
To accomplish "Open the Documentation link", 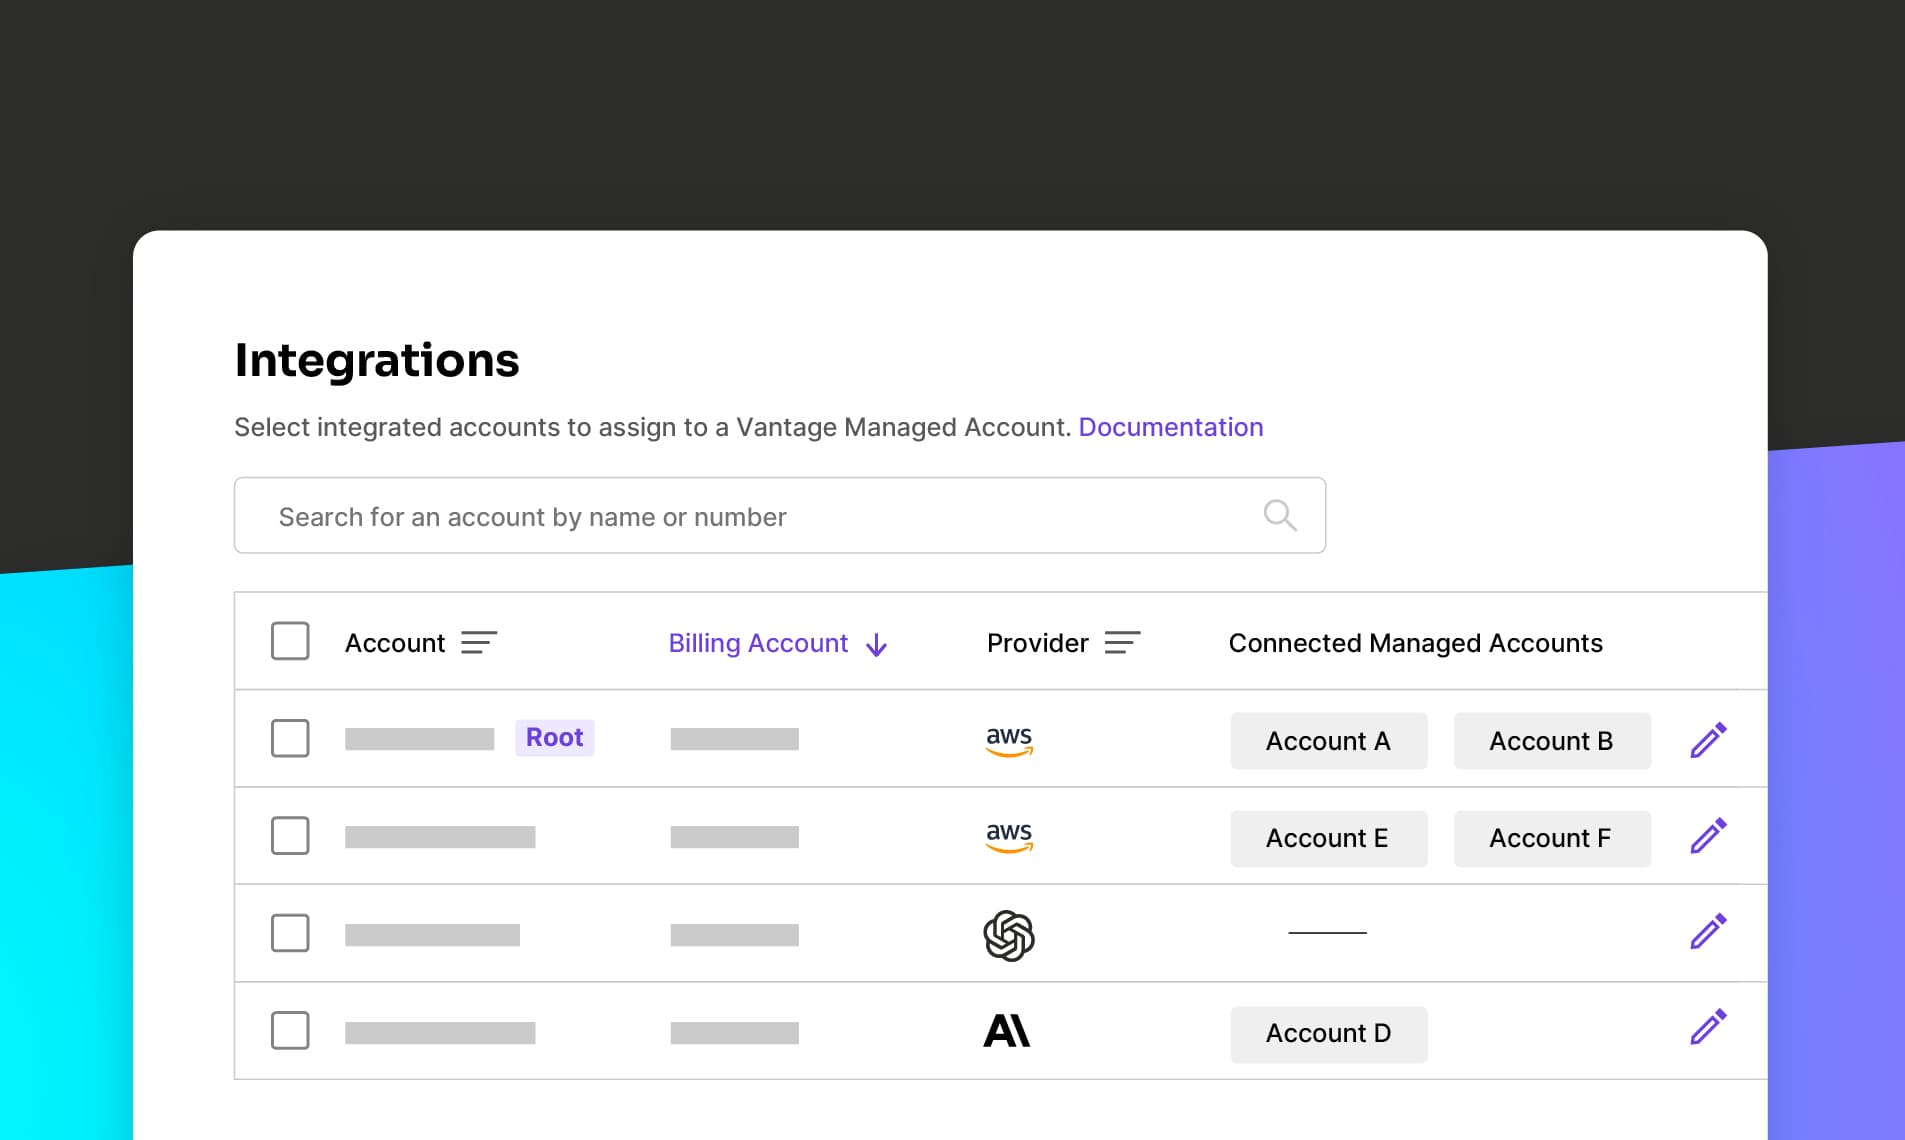I will 1171,427.
